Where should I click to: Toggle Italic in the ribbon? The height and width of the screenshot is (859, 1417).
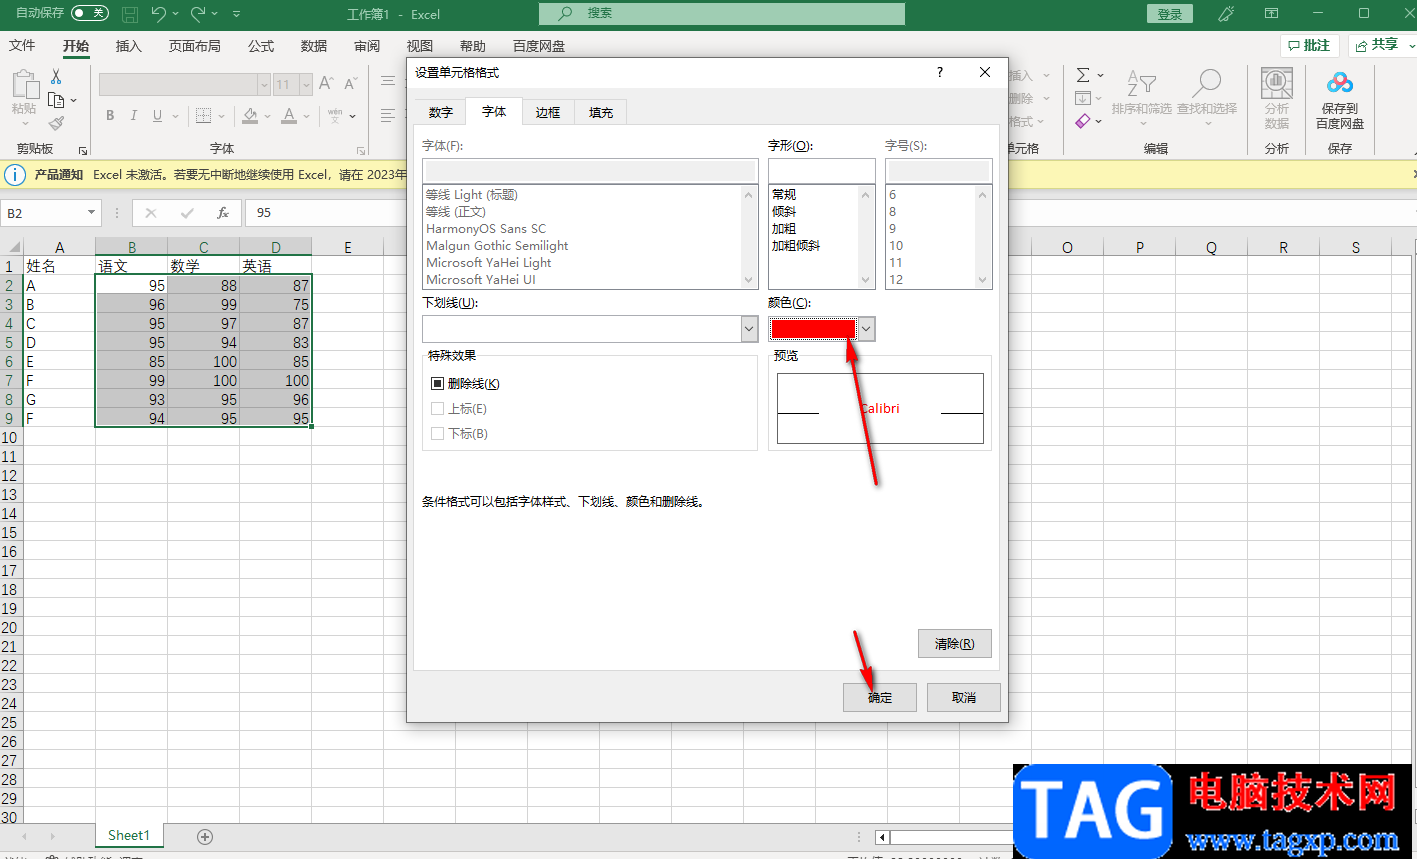134,116
